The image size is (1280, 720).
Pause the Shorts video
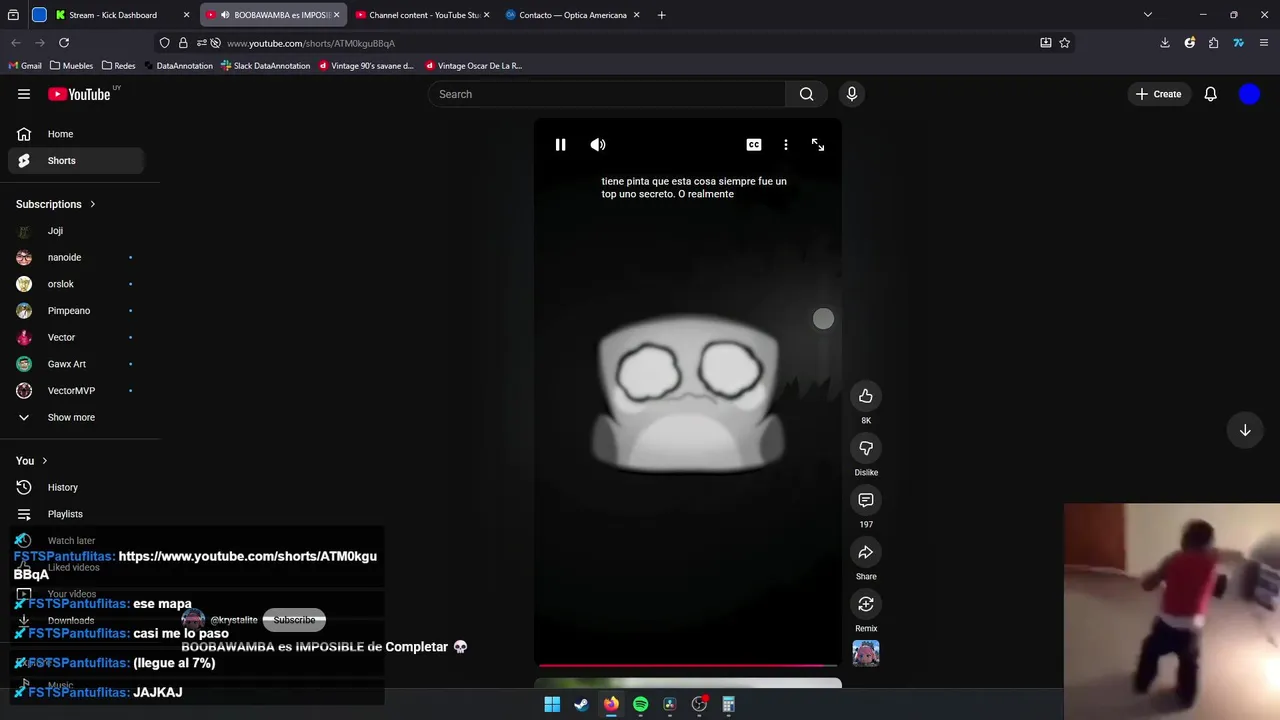[560, 145]
